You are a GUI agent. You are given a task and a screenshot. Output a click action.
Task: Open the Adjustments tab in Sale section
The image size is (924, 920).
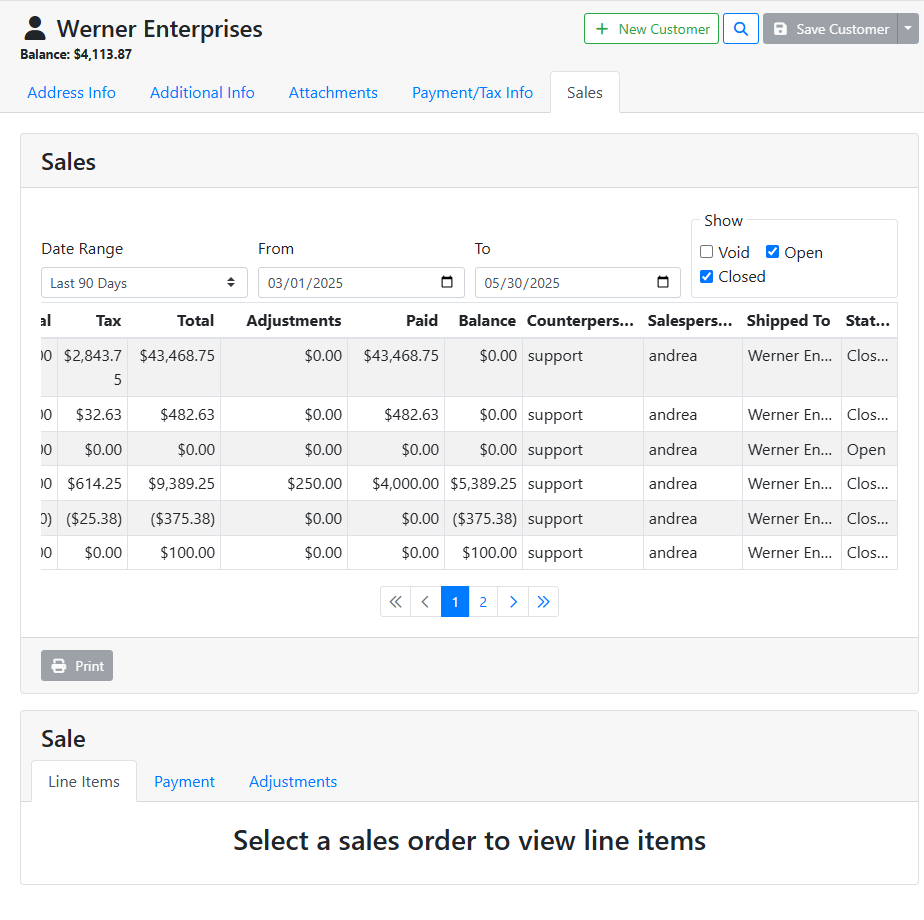pos(292,781)
